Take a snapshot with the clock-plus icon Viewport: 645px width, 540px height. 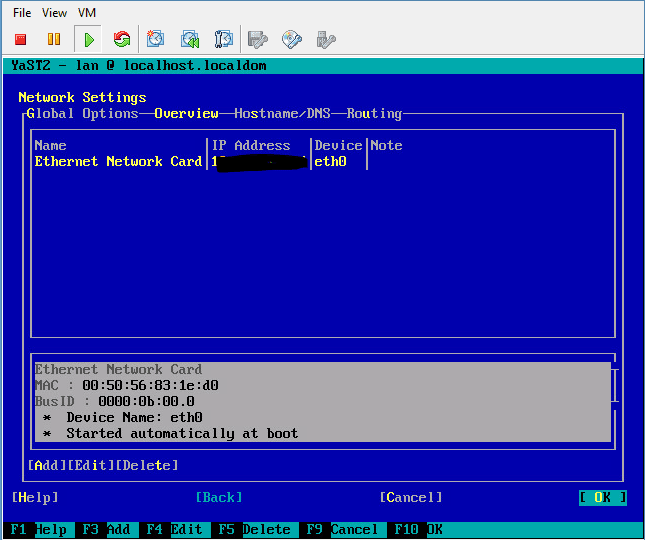point(155,39)
